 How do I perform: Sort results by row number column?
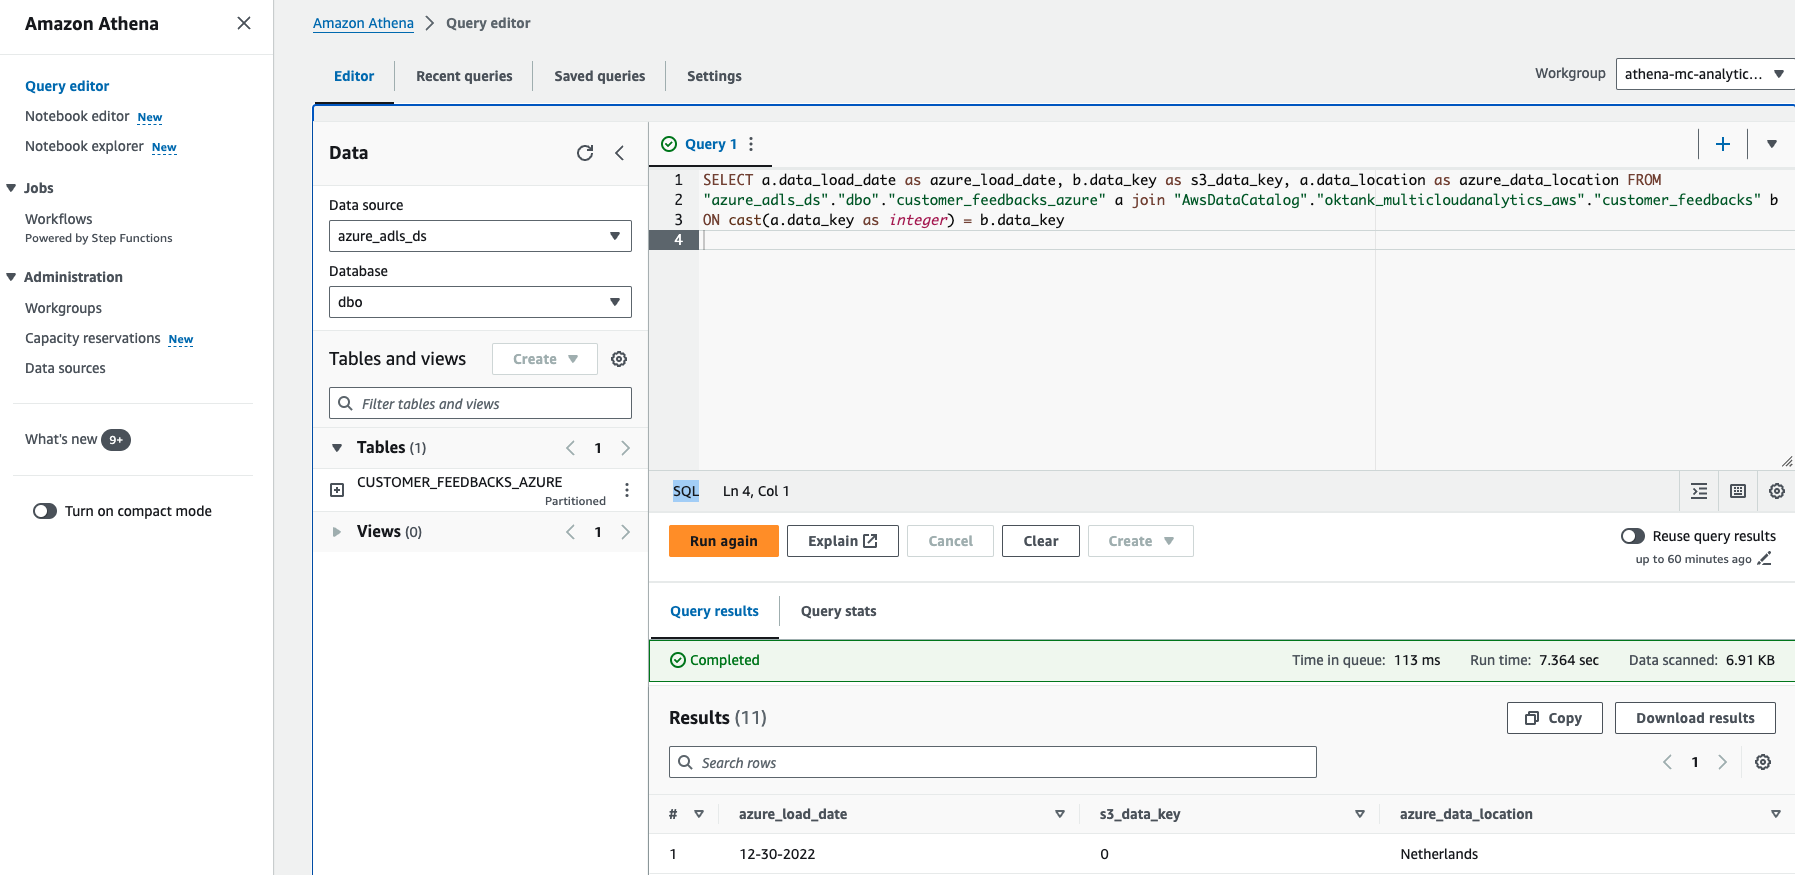point(699,814)
